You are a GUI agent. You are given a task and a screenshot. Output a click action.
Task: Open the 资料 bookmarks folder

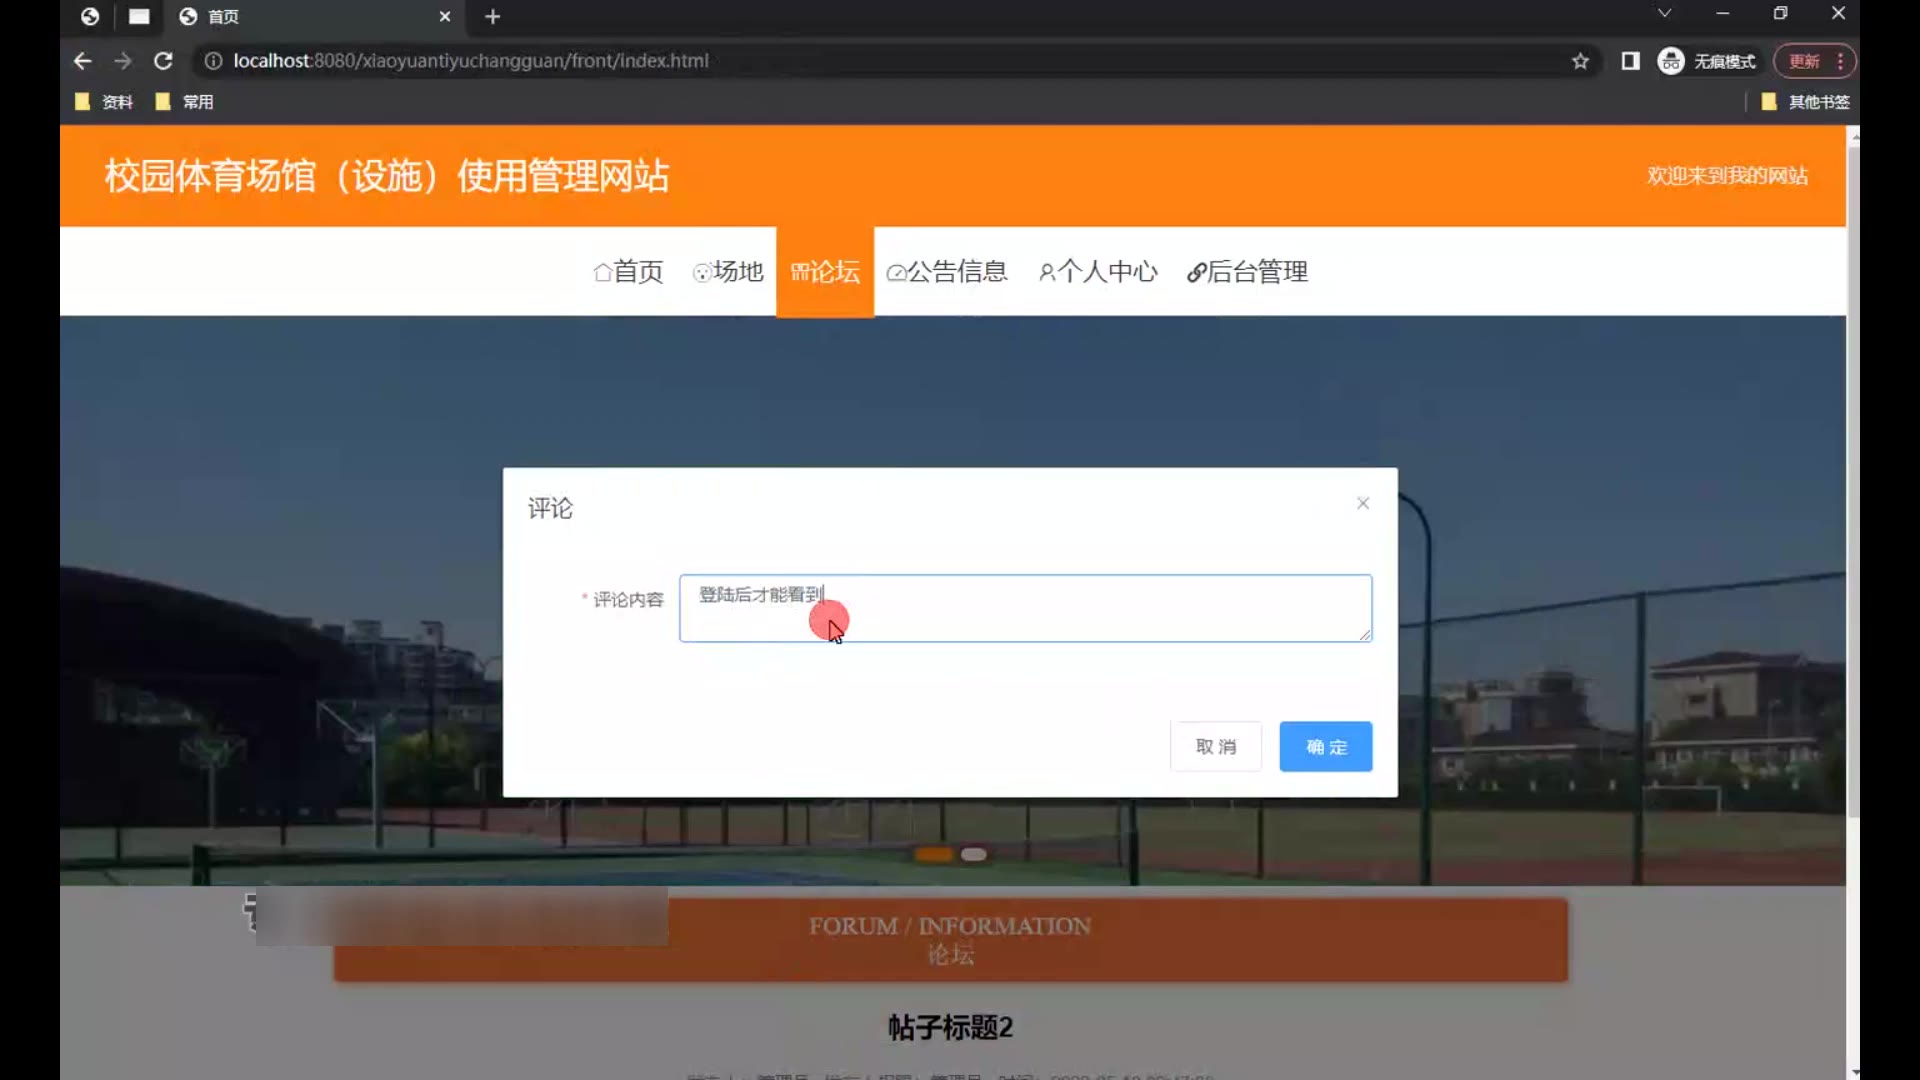coord(104,102)
